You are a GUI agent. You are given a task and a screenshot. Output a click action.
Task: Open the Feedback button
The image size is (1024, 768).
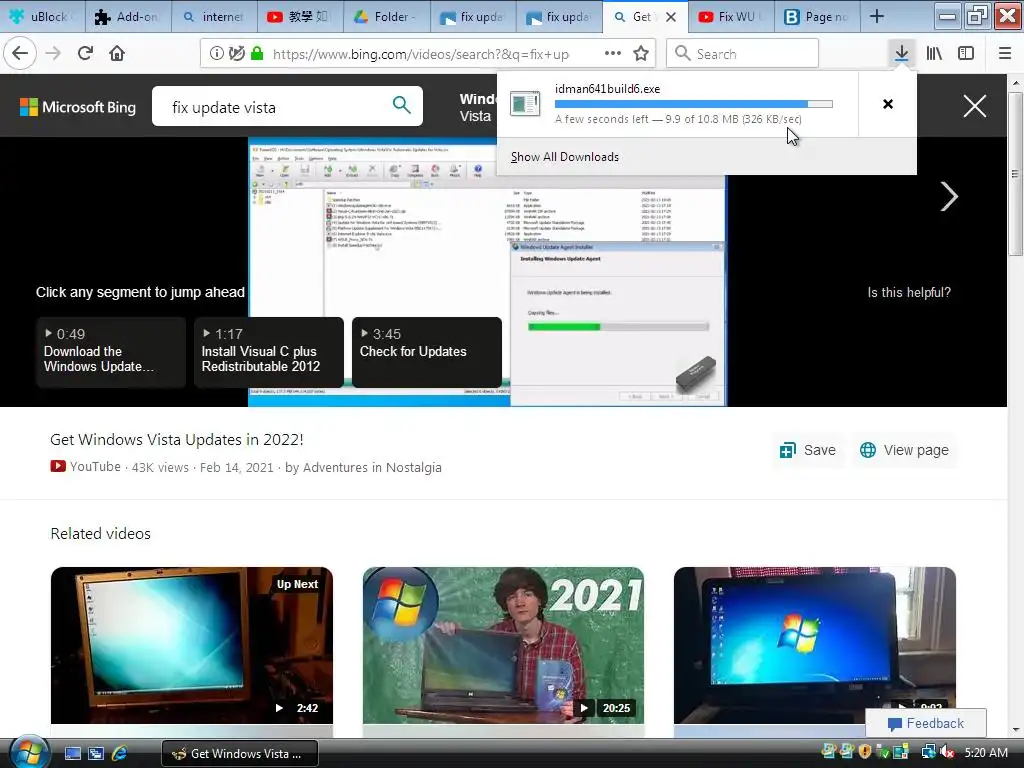pyautogui.click(x=925, y=723)
